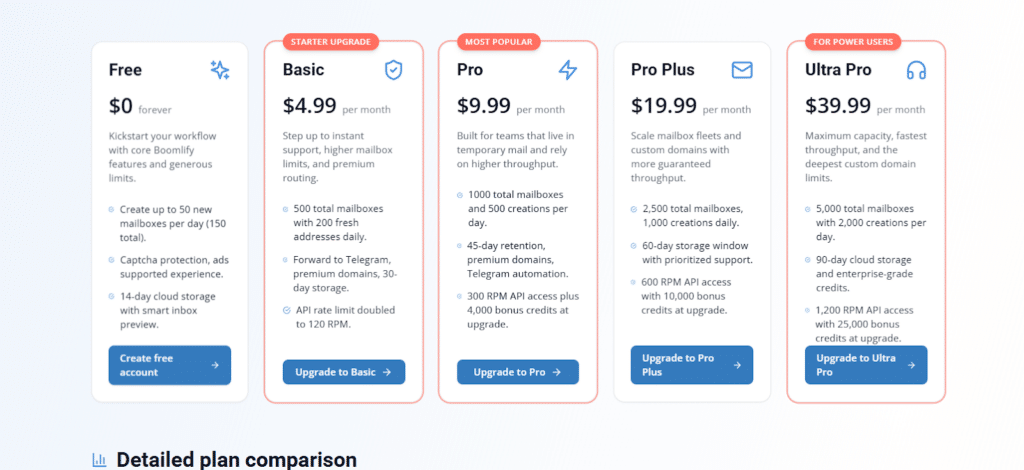1024x470 pixels.
Task: Click the Detailed plan comparison heading
Action: click(236, 460)
